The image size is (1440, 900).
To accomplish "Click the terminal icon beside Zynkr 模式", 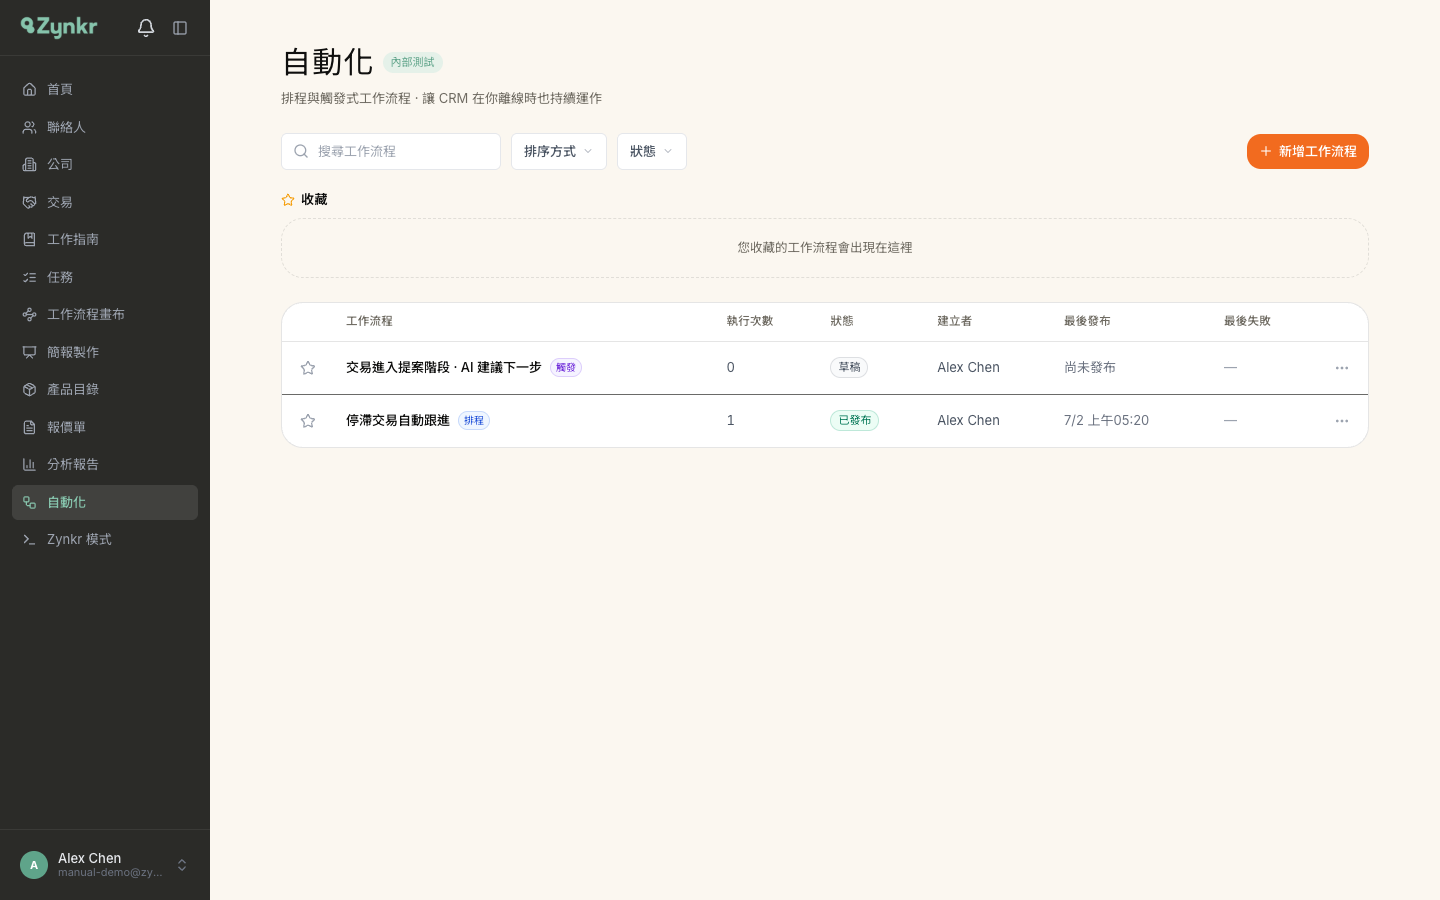I will click(29, 539).
